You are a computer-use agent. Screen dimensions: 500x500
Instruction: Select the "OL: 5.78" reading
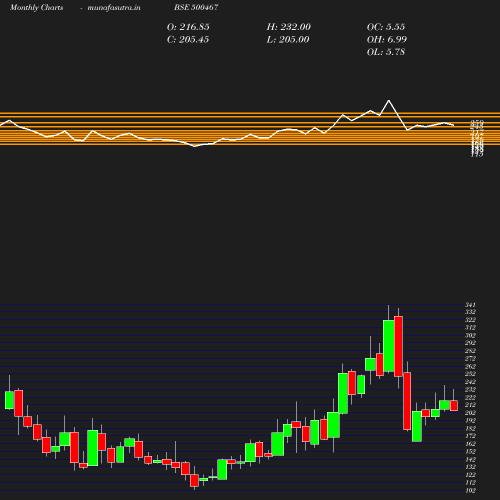pyautogui.click(x=386, y=52)
